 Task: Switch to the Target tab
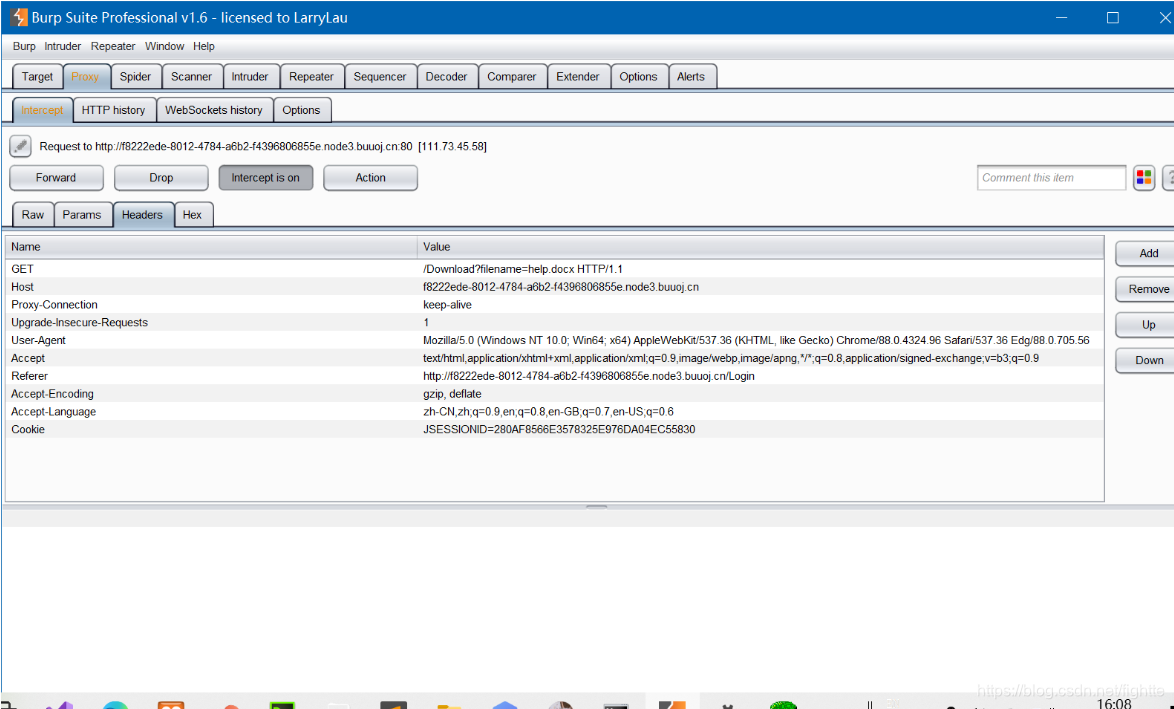[x=37, y=76]
